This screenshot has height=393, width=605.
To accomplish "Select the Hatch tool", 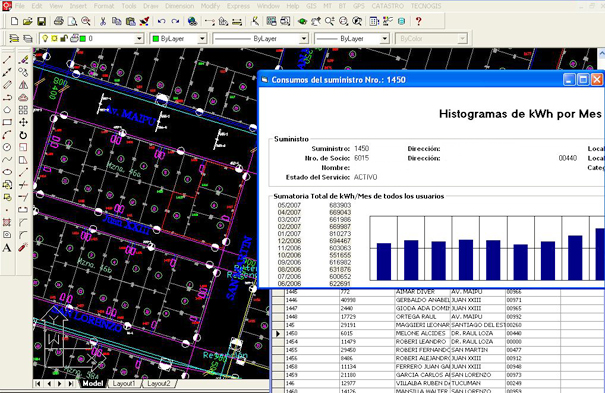I will [7, 222].
